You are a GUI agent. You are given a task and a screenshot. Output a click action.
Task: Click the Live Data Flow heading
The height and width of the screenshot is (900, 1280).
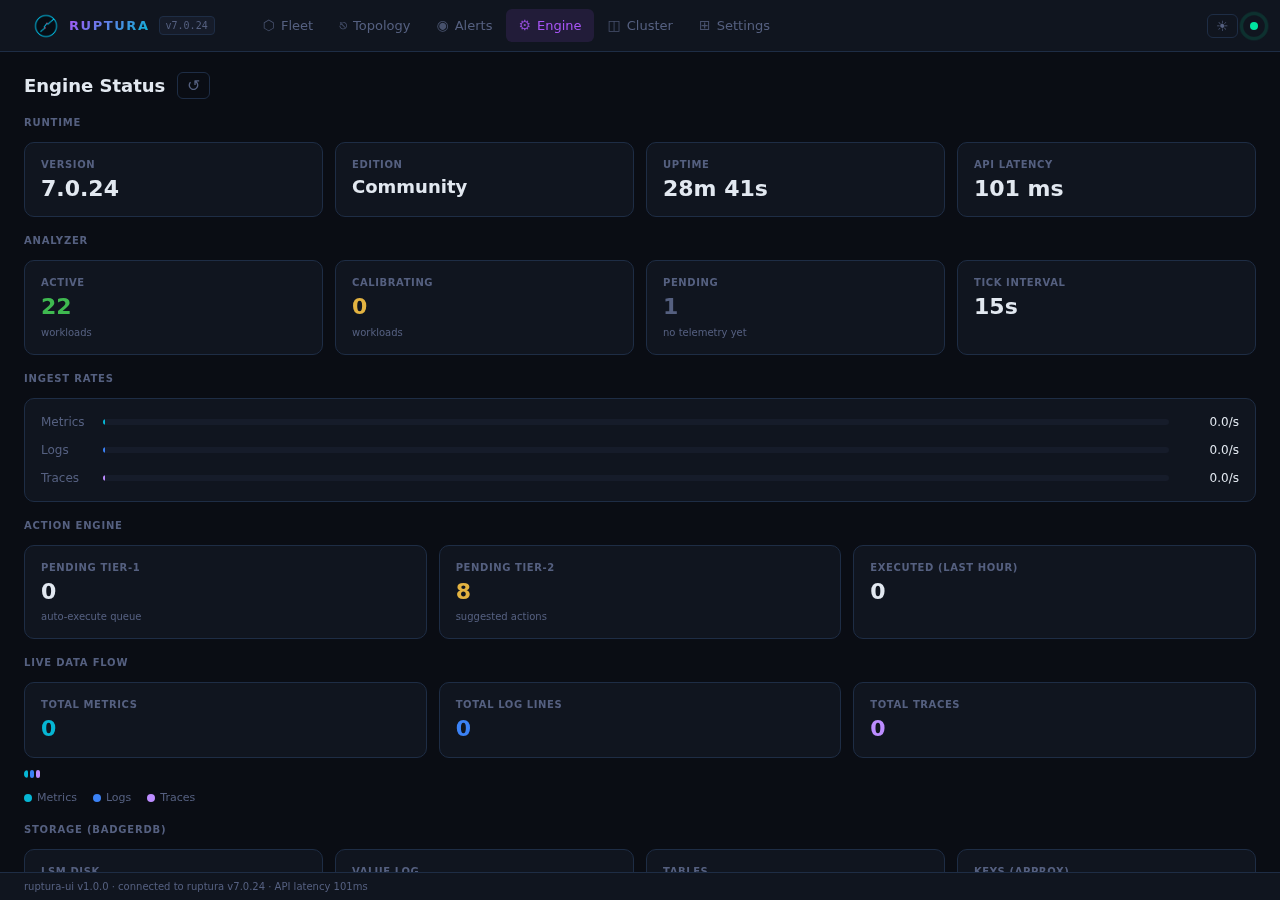point(76,663)
